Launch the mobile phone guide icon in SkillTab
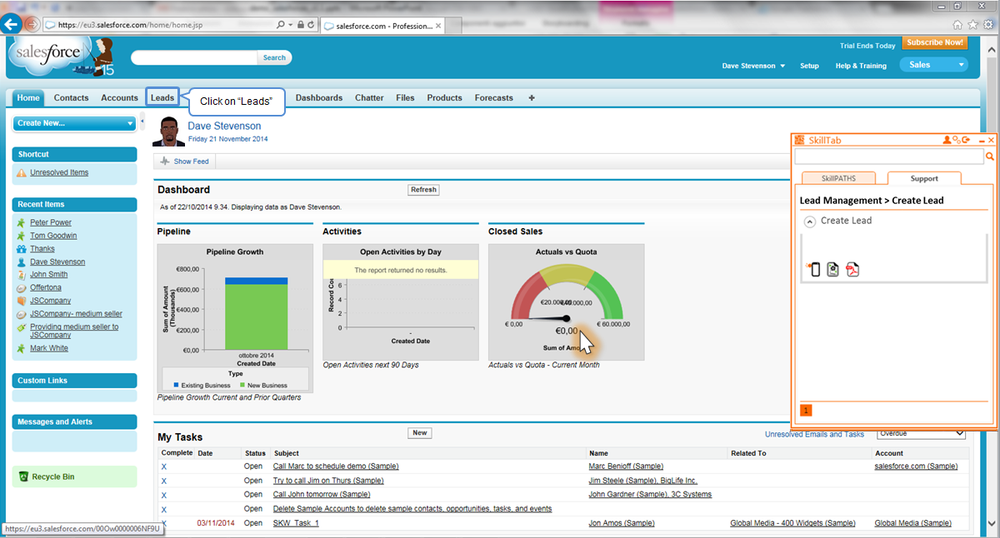The height and width of the screenshot is (538, 1000). 814,269
